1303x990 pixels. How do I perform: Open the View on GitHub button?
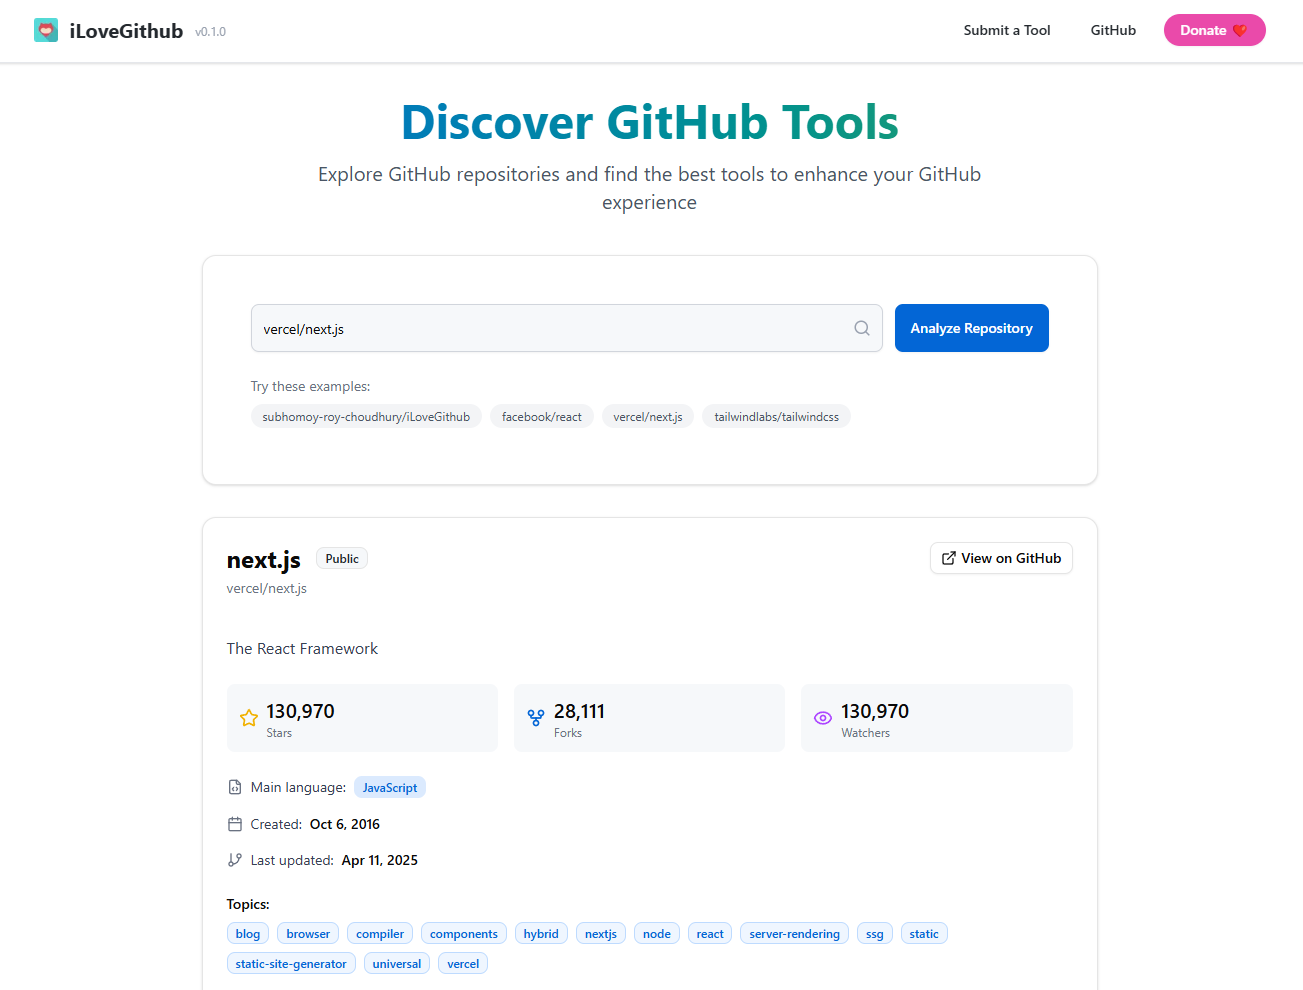[1001, 558]
